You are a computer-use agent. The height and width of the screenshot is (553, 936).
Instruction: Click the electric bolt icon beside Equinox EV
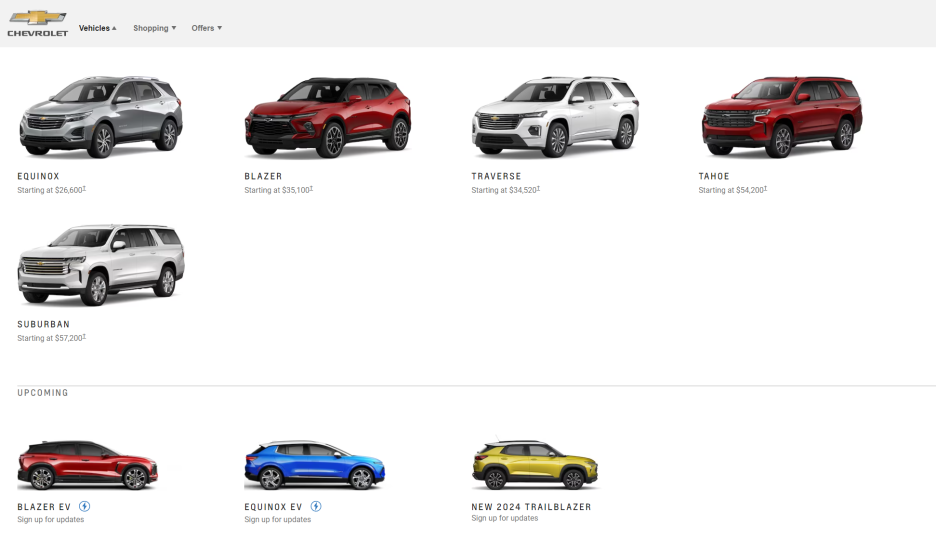tap(316, 506)
